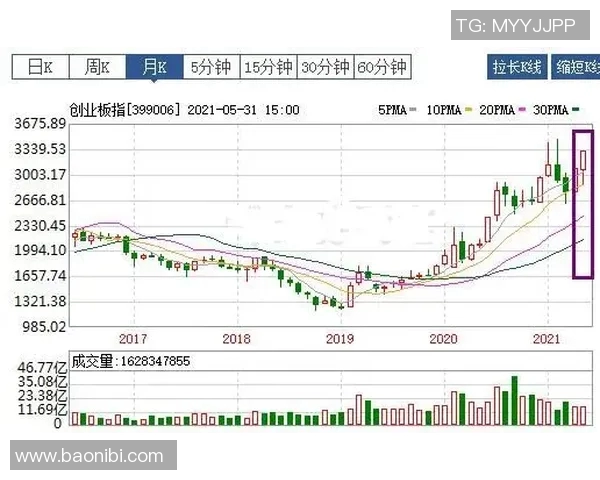Click the 23.38亿 volume axis label
This screenshot has height=480, width=600.
(42, 395)
